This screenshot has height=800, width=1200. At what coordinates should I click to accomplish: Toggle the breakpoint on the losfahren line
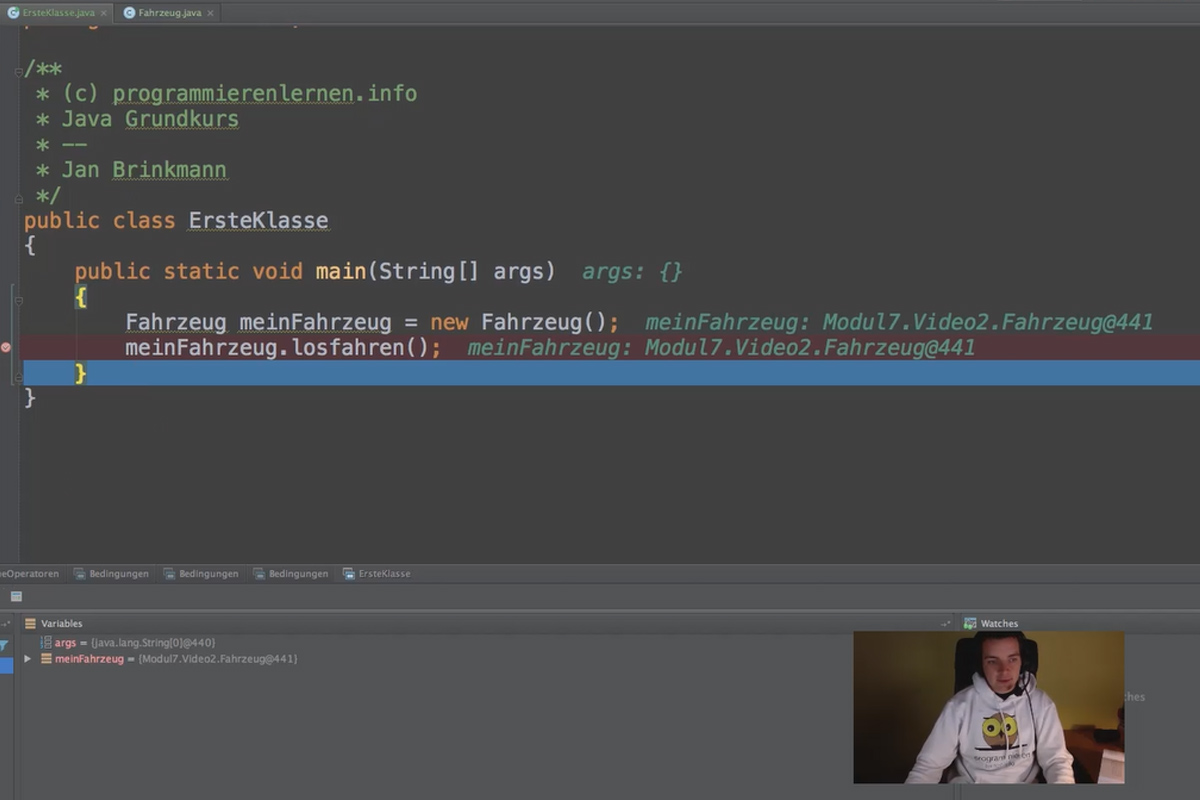(x=6, y=348)
